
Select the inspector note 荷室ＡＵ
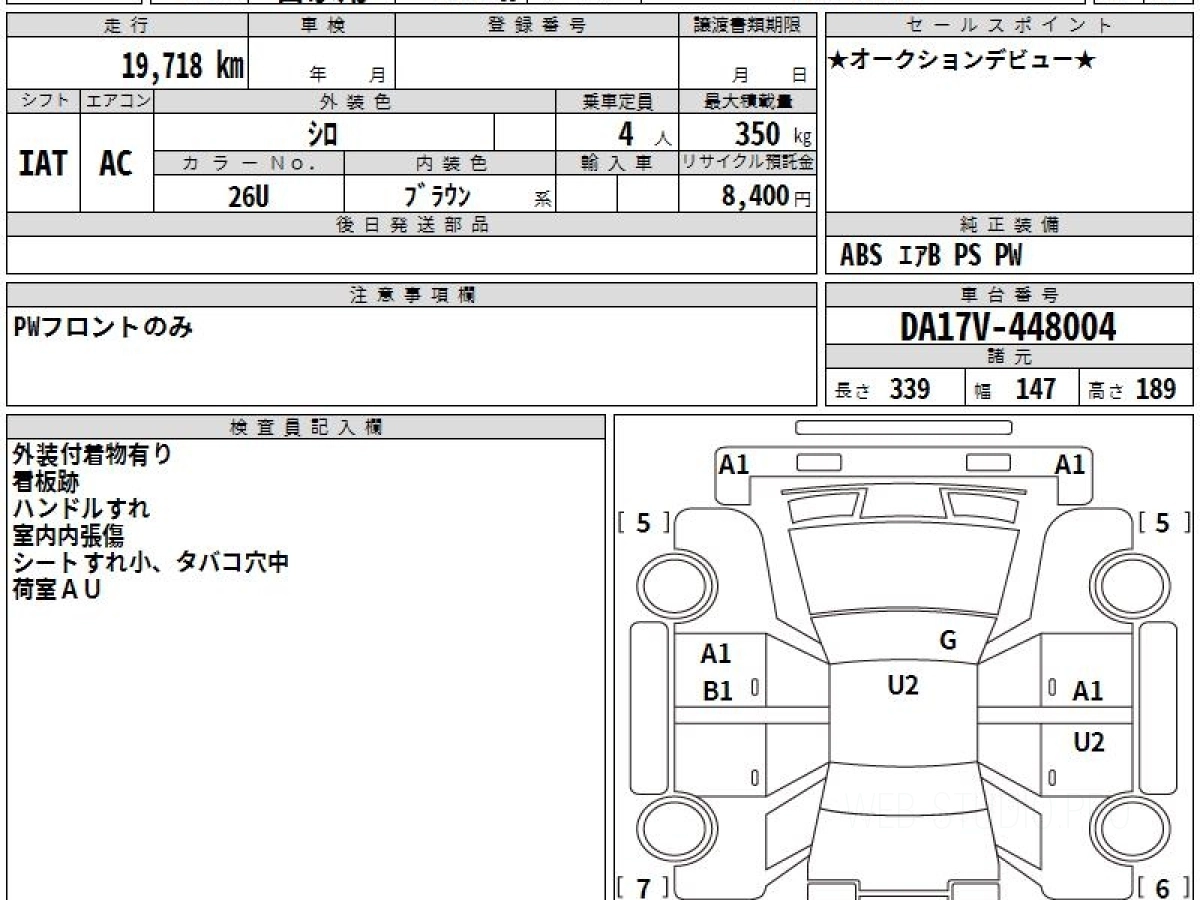click(x=57, y=589)
